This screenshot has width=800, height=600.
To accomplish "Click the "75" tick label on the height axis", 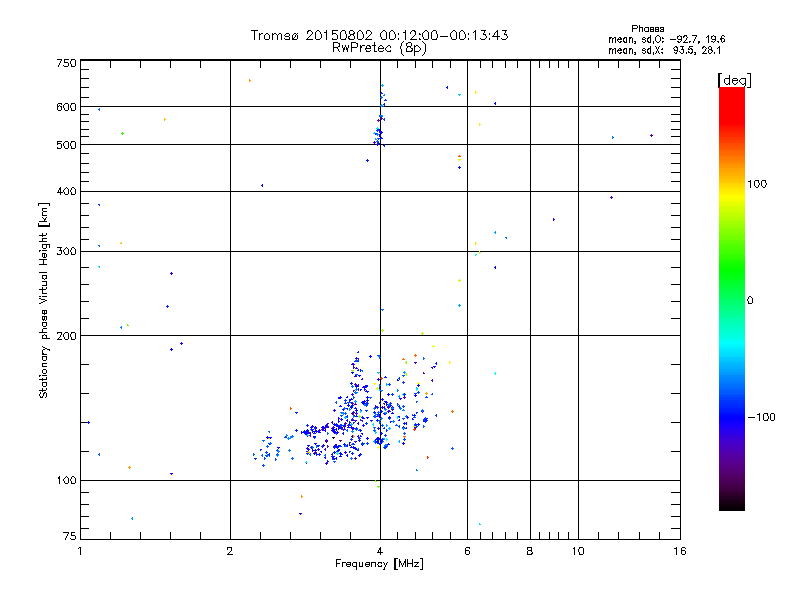I will point(70,536).
